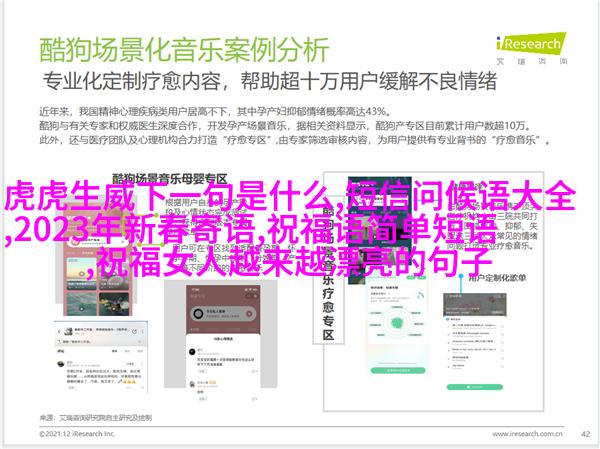The image size is (600, 449).
Task: Click green circular graphic in healing screen
Action: tap(398, 323)
